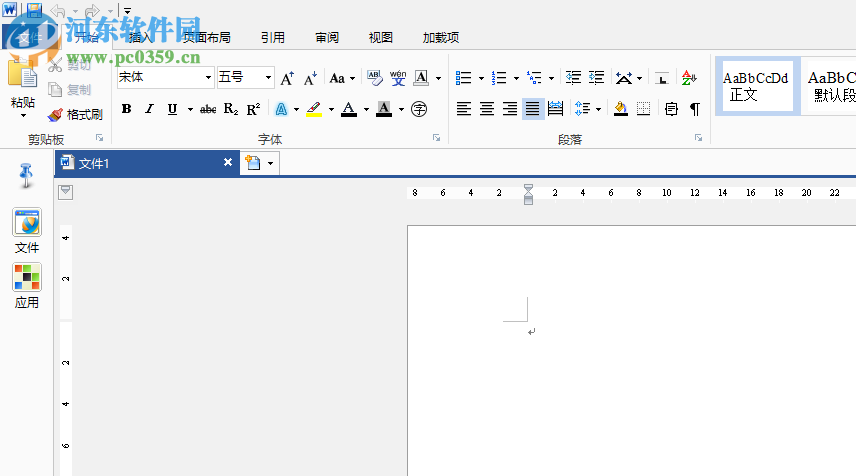
Task: Apply the font color A swatch
Action: [349, 109]
